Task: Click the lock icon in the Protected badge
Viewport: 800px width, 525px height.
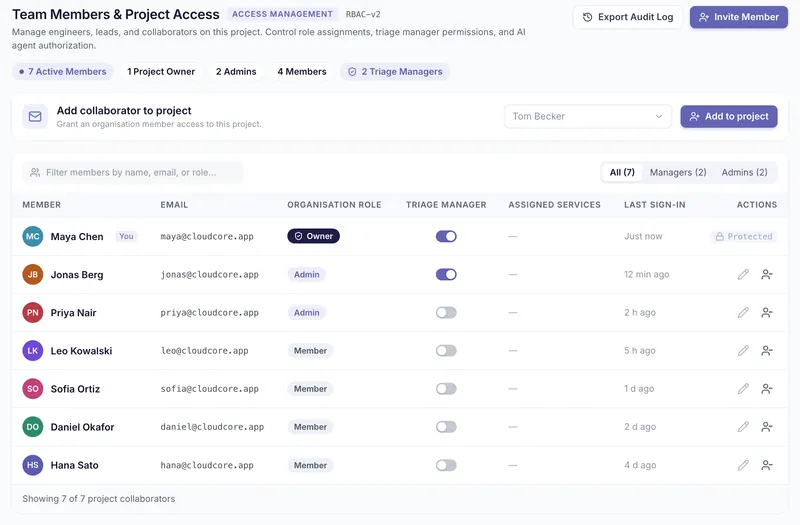Action: tap(719, 236)
